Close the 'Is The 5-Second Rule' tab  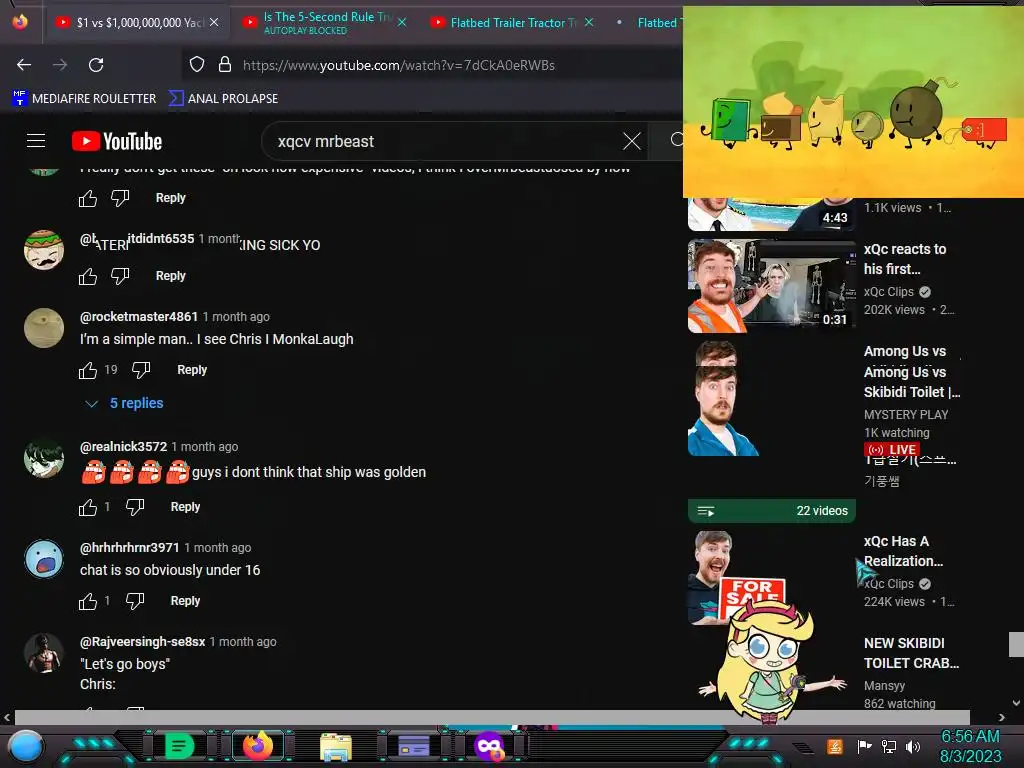coord(402,22)
